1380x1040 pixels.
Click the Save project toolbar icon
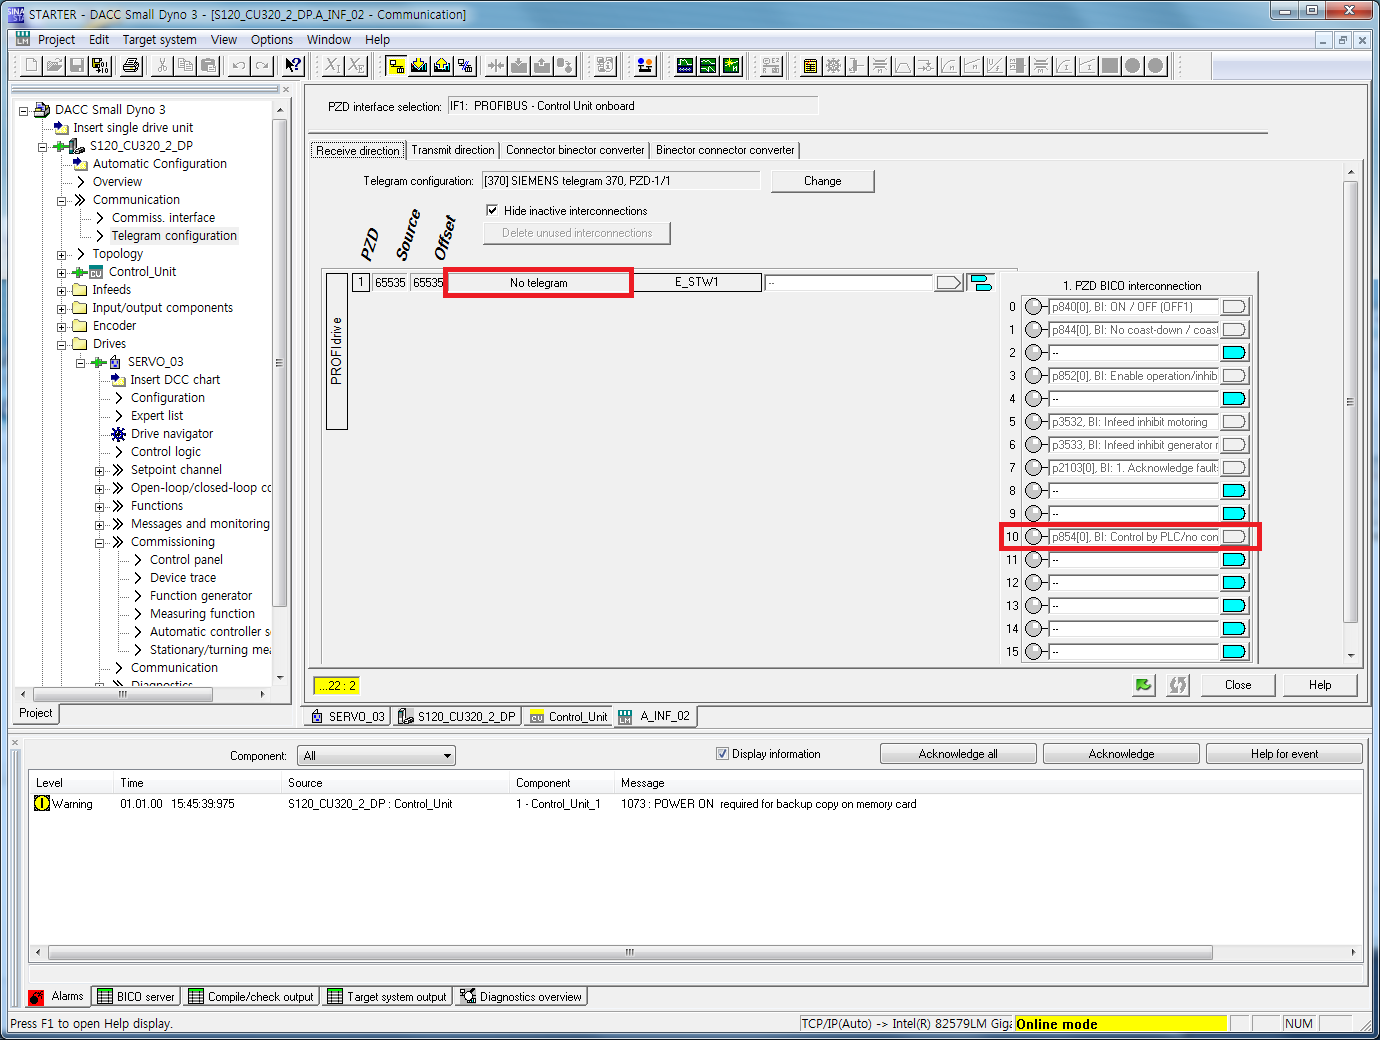pyautogui.click(x=77, y=65)
